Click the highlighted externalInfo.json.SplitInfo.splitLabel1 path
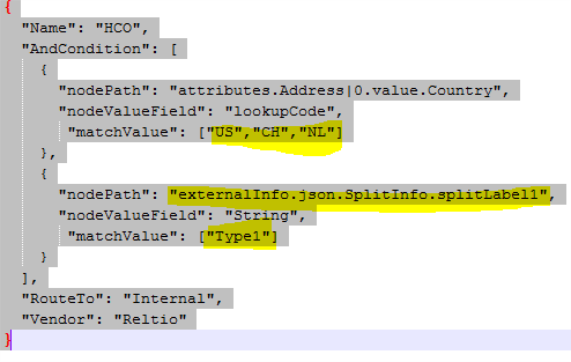Screen dimensions: 571x362 click(359, 194)
